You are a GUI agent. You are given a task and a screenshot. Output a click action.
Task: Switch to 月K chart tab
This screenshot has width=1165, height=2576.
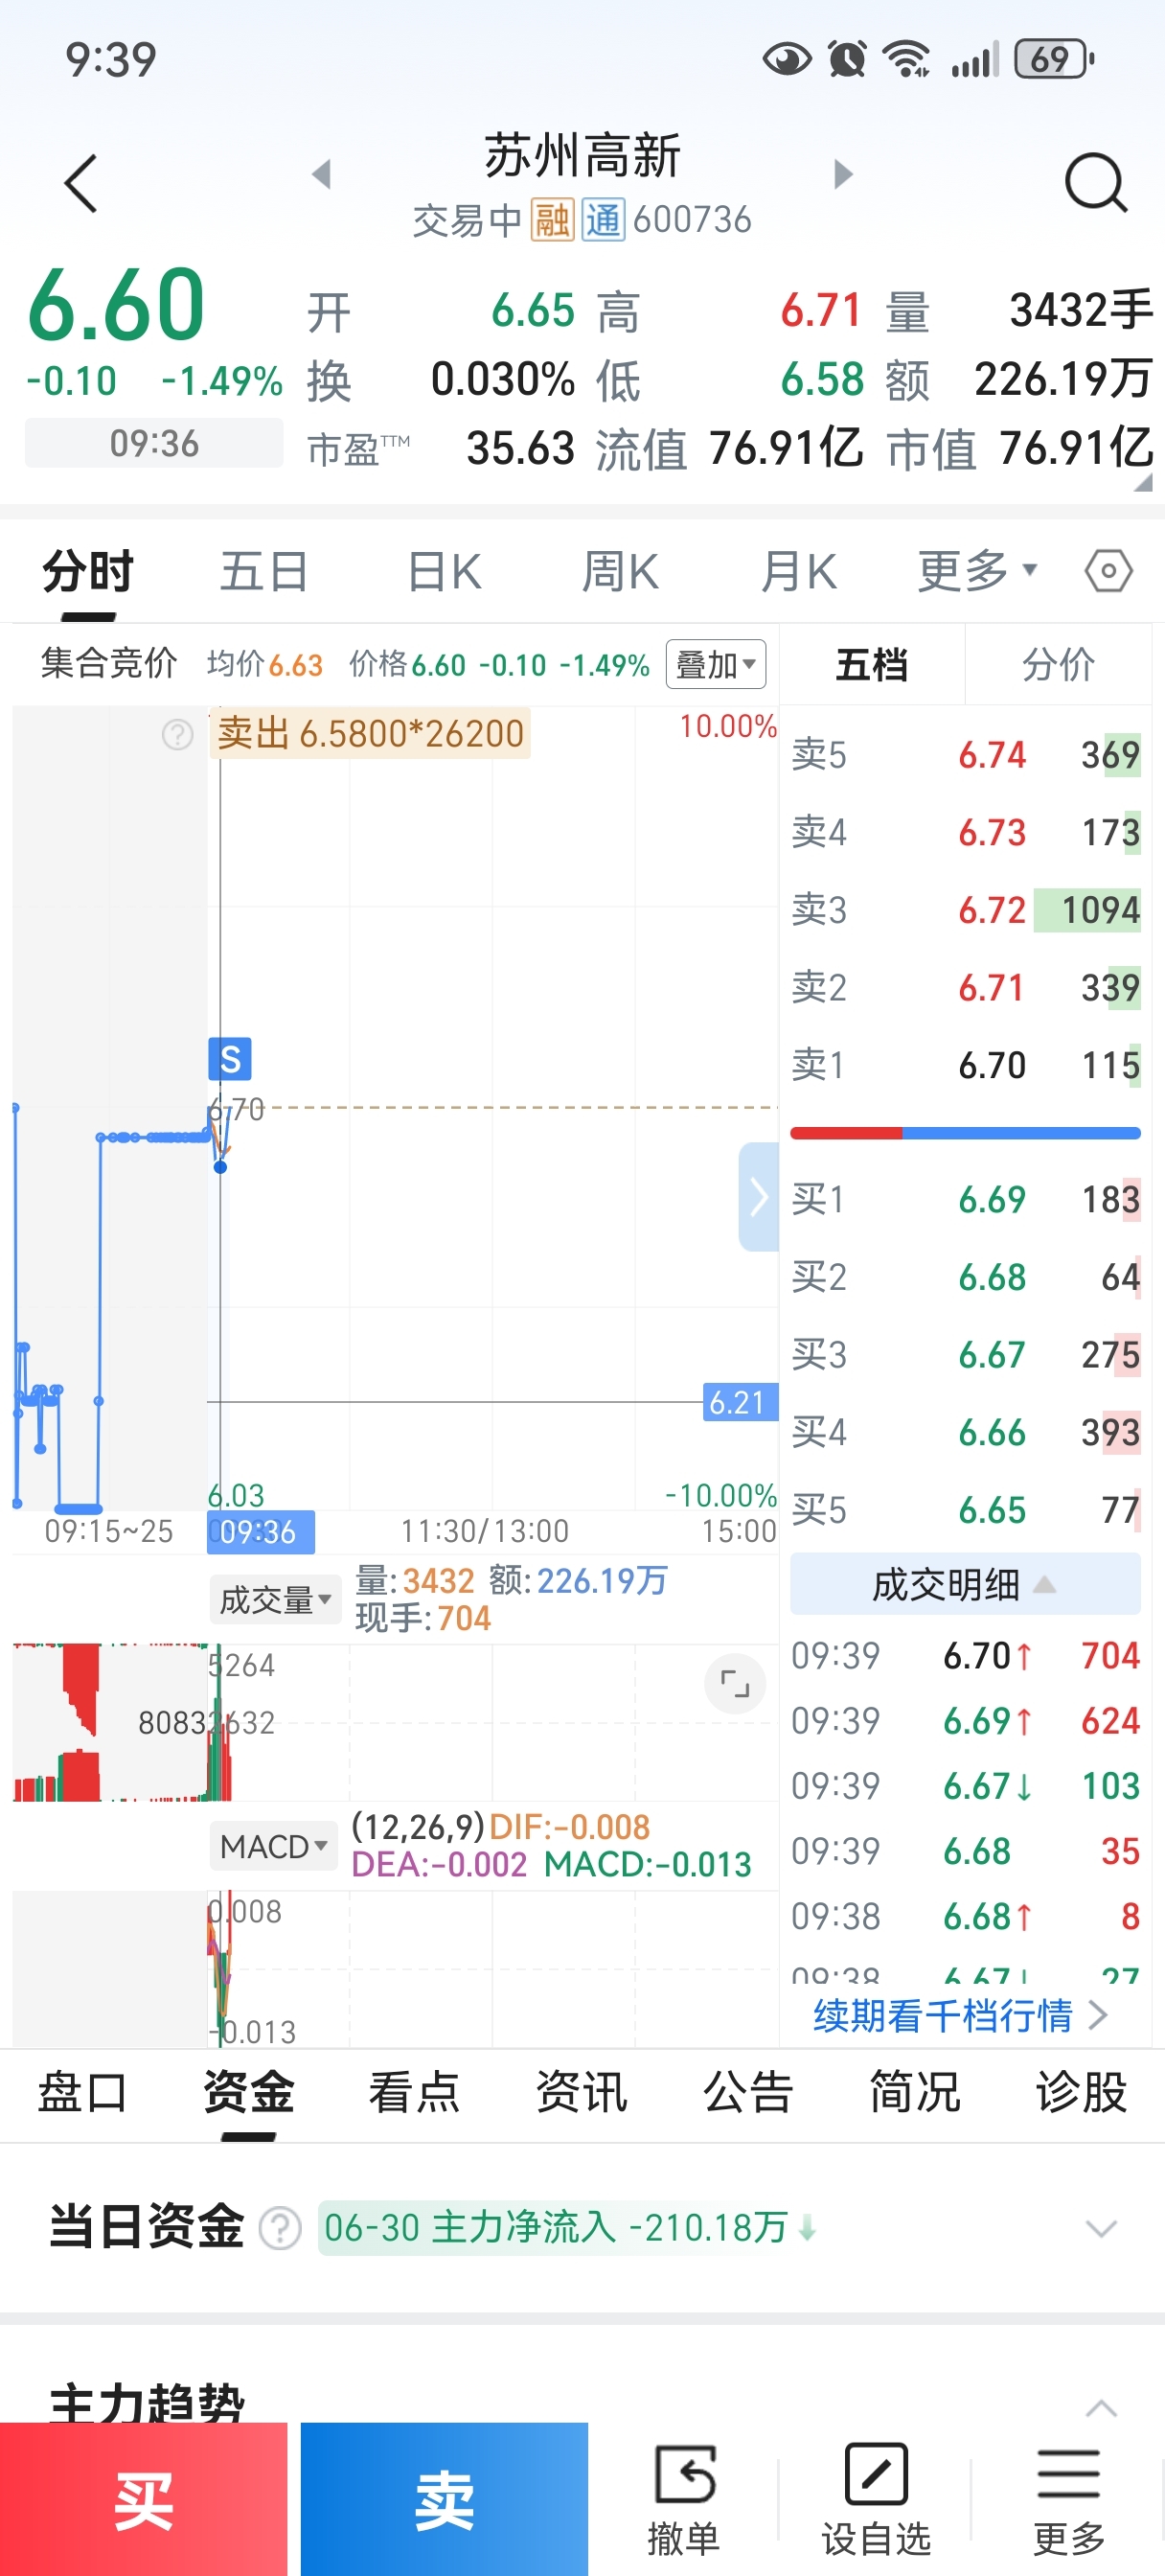point(798,572)
